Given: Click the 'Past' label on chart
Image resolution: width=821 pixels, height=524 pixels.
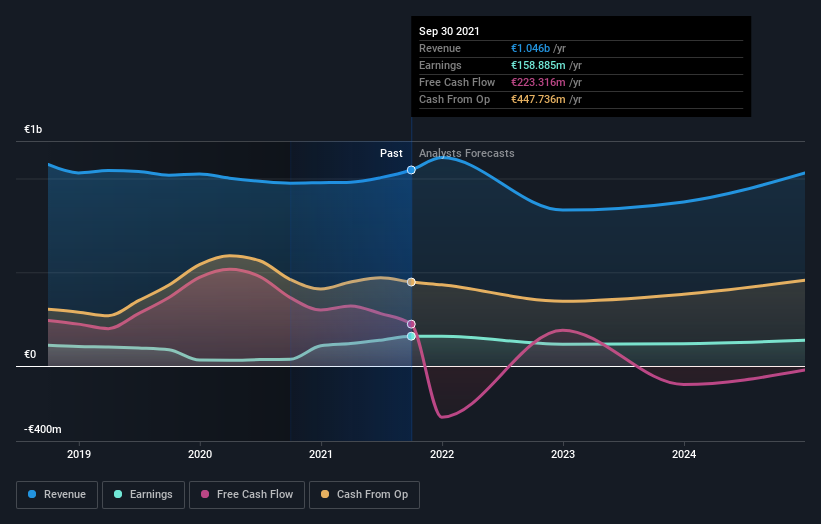Looking at the screenshot, I should pos(391,153).
